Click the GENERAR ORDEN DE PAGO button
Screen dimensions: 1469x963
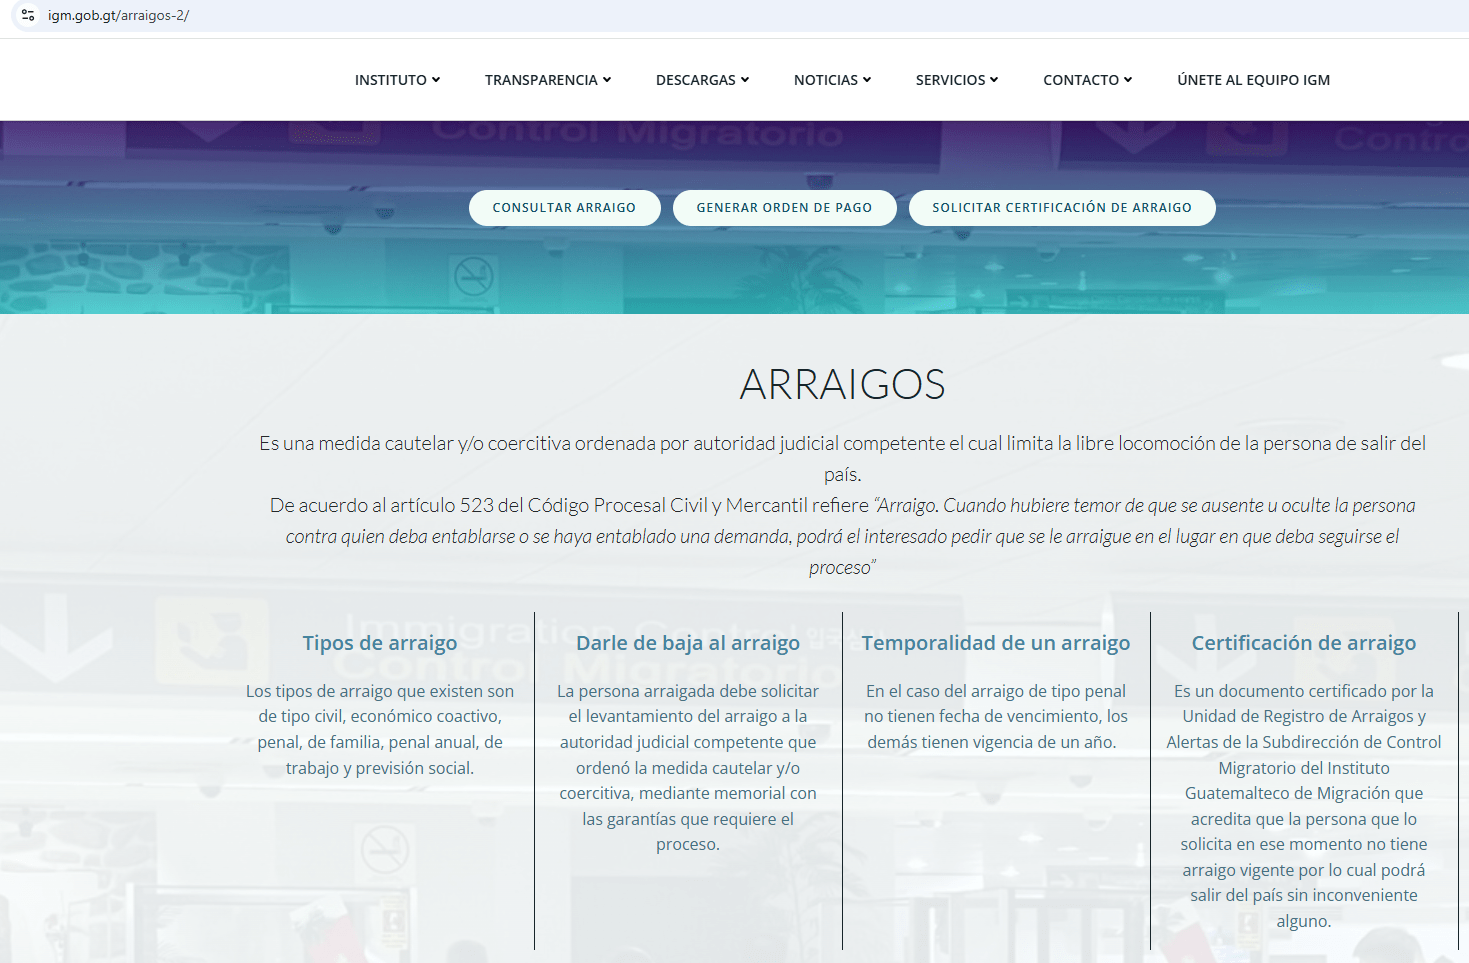(x=784, y=208)
